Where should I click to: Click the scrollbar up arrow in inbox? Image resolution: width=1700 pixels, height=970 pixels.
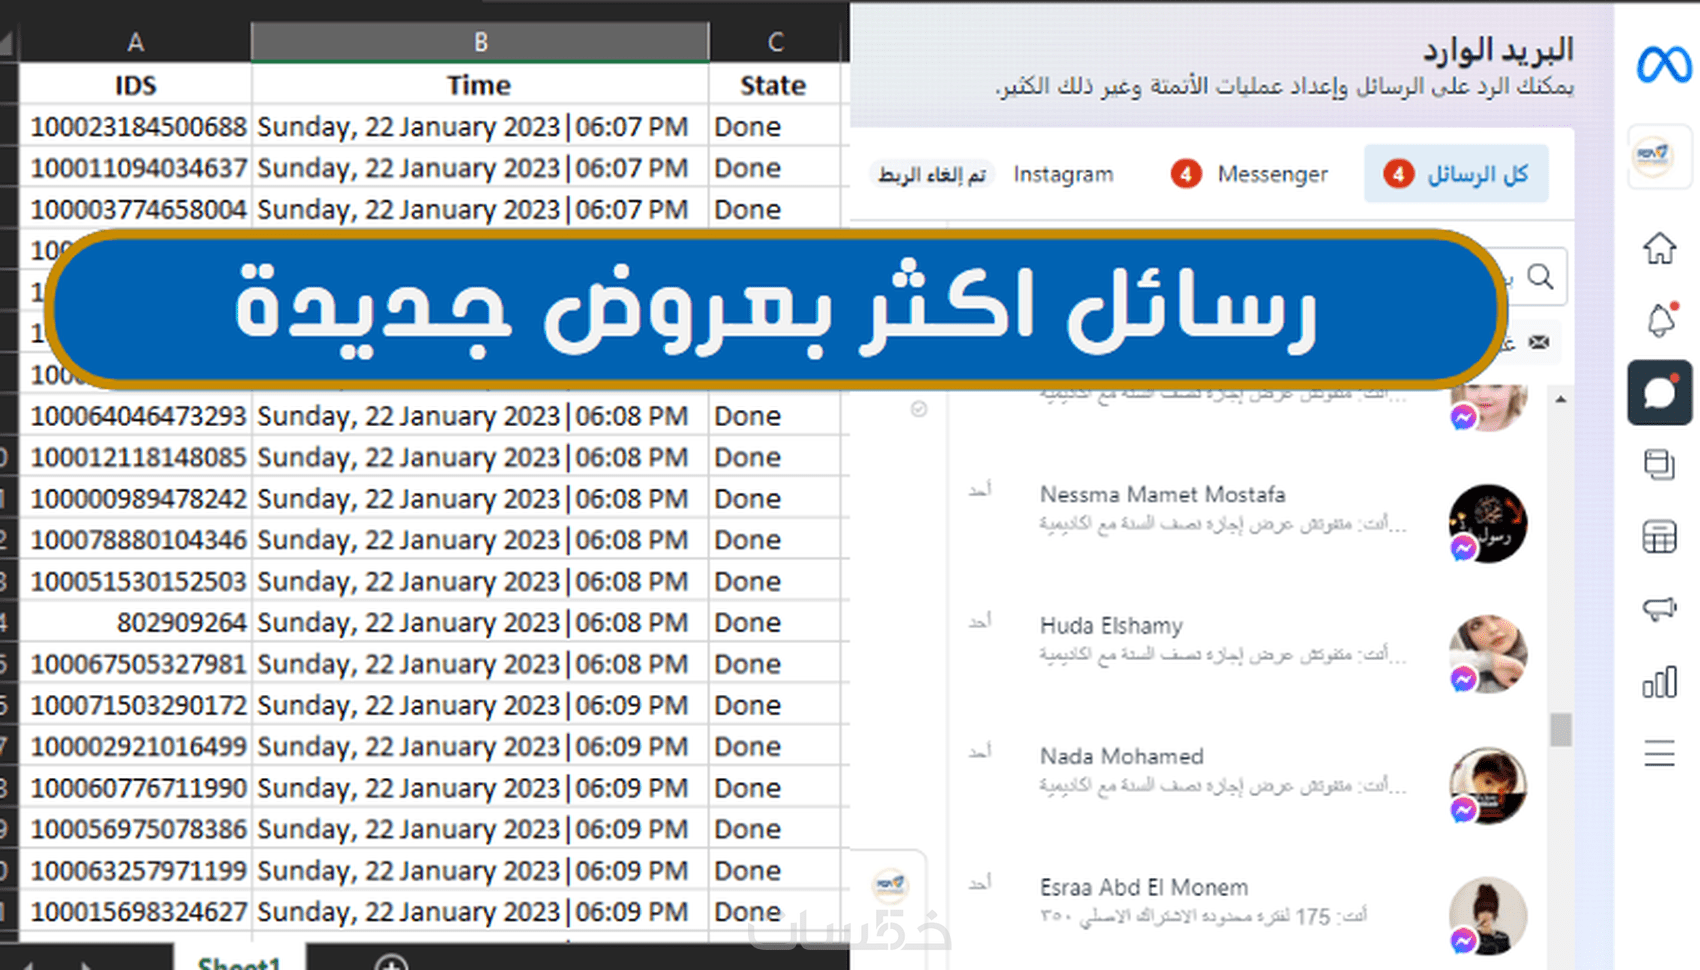point(1560,400)
